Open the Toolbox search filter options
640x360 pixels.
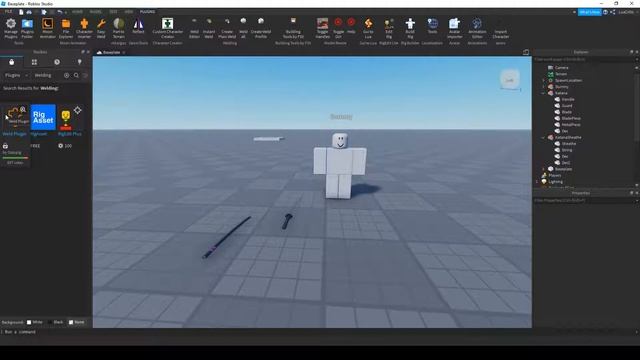click(85, 76)
